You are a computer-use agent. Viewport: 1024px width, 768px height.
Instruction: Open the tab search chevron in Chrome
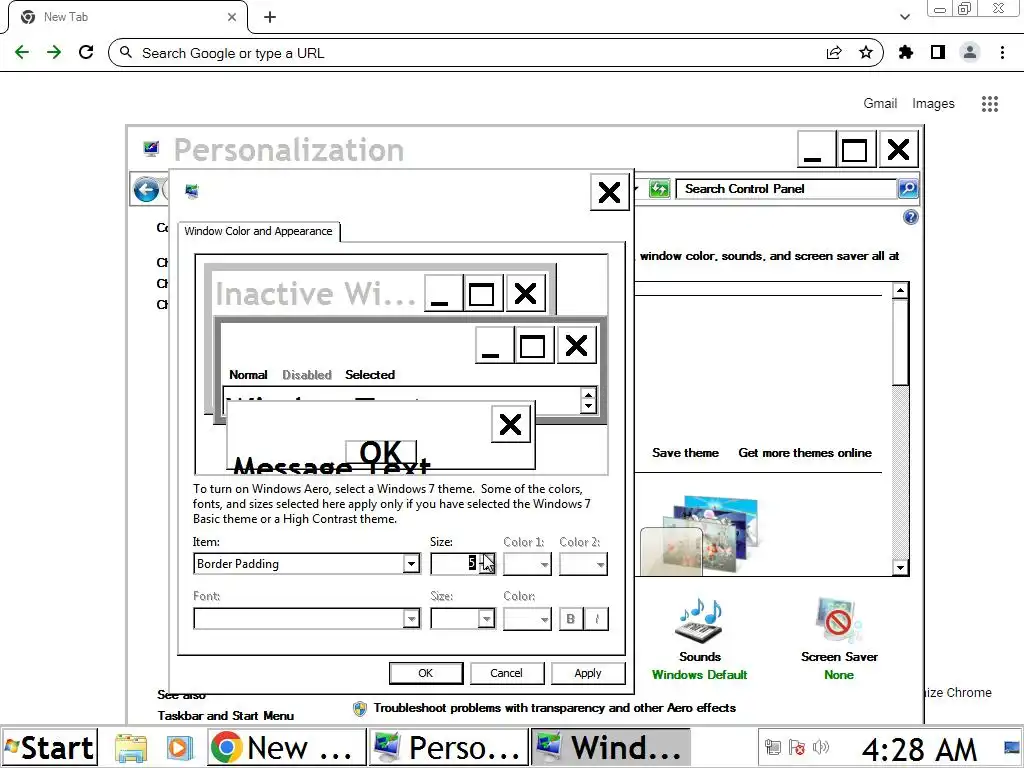pos(904,17)
